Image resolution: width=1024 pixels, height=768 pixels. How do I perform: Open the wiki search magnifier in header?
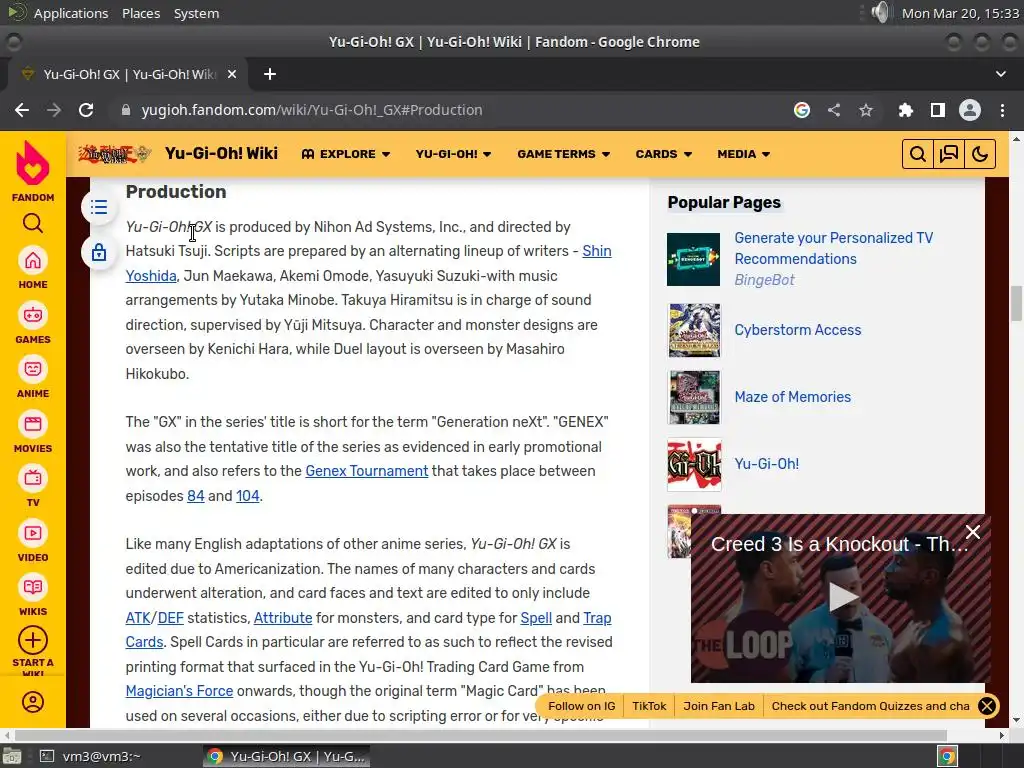pos(918,154)
